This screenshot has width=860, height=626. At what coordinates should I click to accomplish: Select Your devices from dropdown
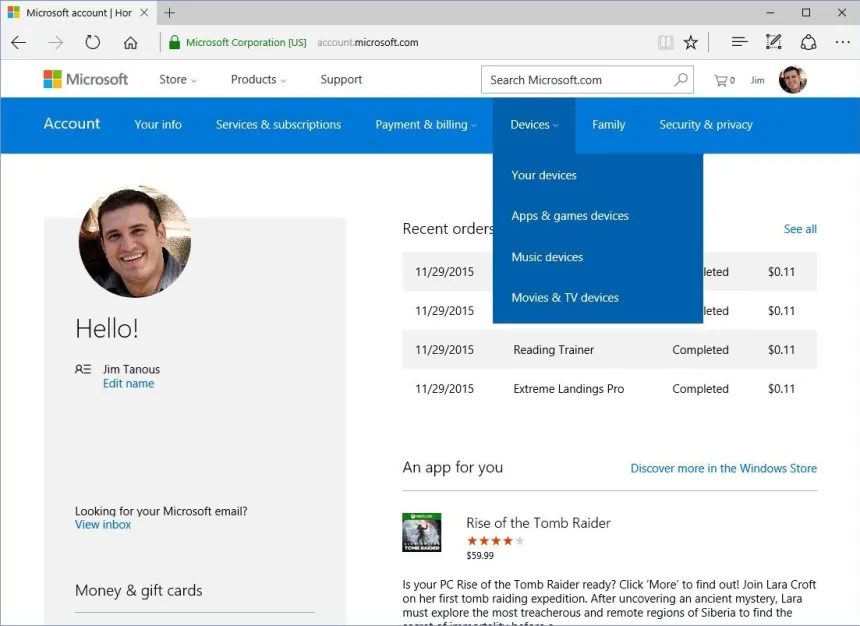544,175
